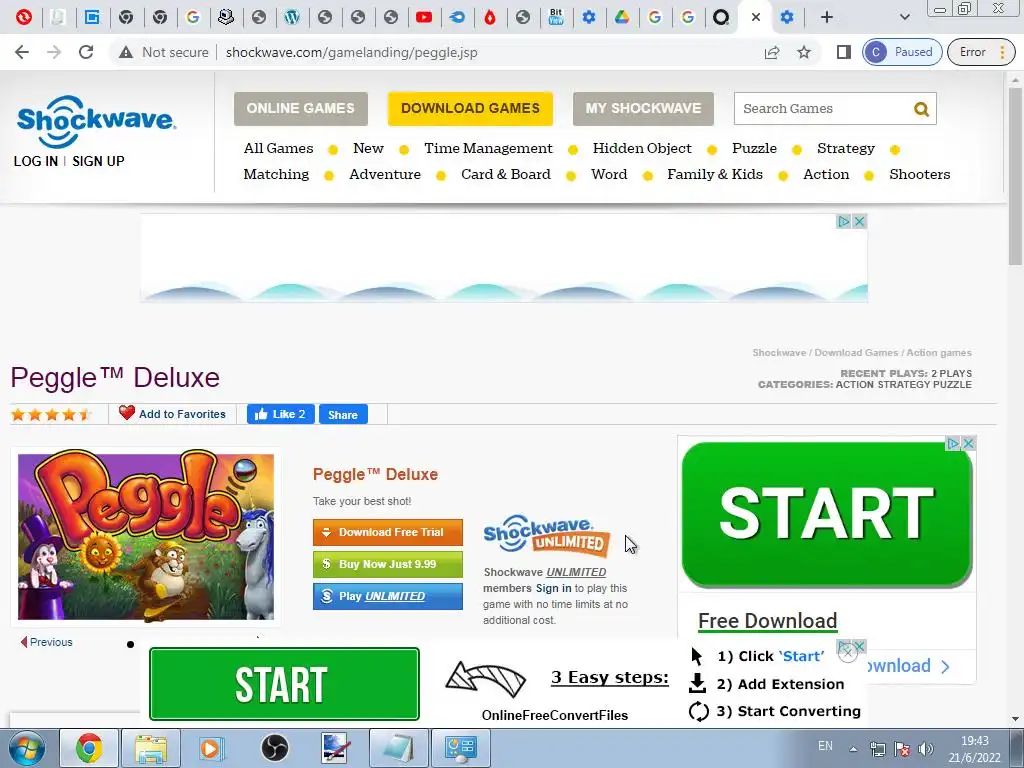Image resolution: width=1024 pixels, height=768 pixels.
Task: Open the tab search dropdown chevron
Action: click(904, 17)
